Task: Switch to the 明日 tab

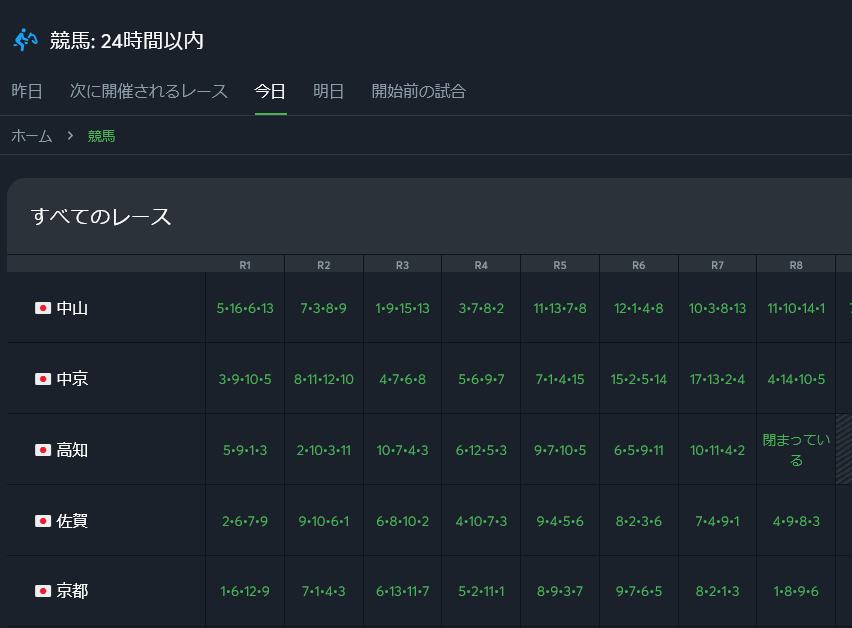Action: [329, 92]
